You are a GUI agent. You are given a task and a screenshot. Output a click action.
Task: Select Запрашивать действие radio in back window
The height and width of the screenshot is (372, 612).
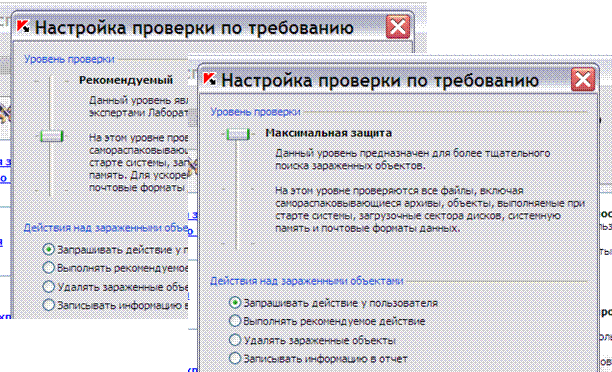[48, 249]
